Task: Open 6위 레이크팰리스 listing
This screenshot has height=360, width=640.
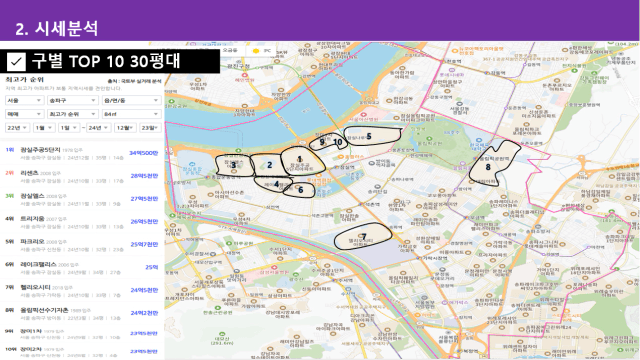Action: click(82, 267)
